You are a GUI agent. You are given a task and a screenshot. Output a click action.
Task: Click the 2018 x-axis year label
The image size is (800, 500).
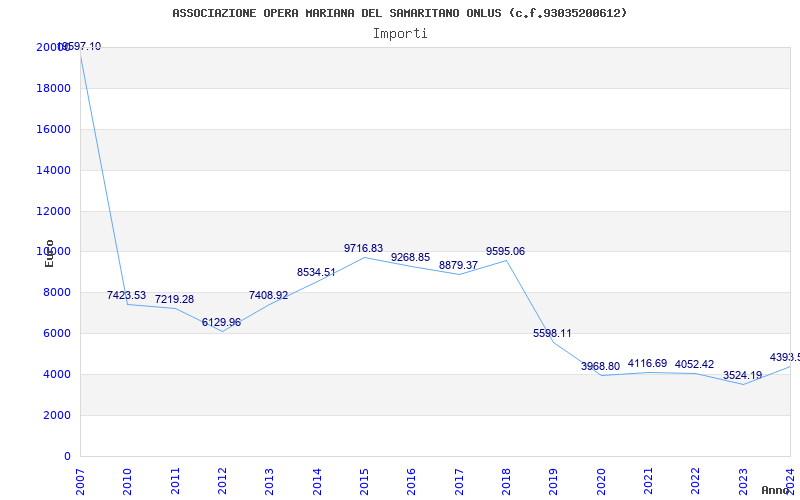506,482
